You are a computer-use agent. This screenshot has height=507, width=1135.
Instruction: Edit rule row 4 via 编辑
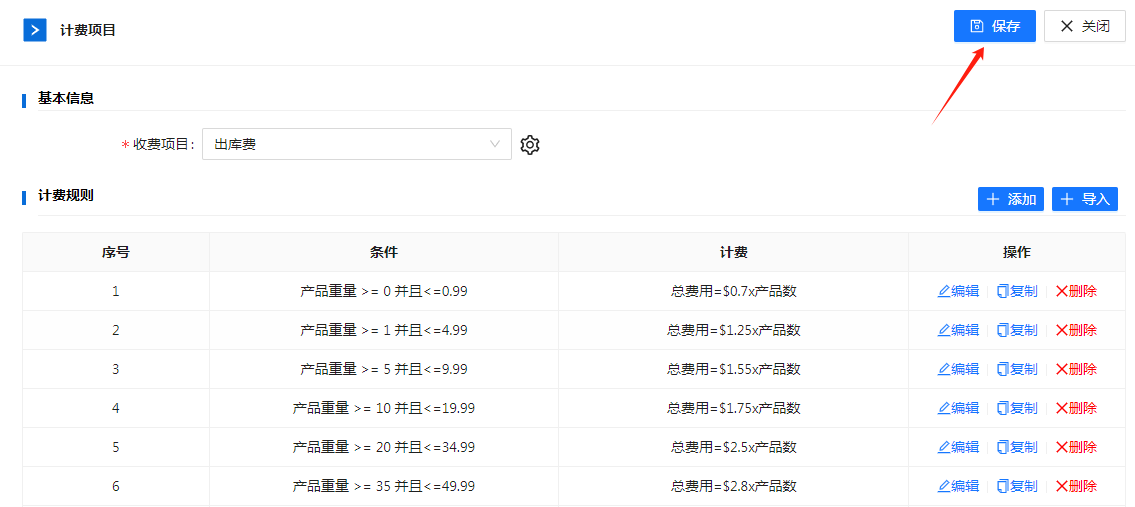tap(958, 408)
